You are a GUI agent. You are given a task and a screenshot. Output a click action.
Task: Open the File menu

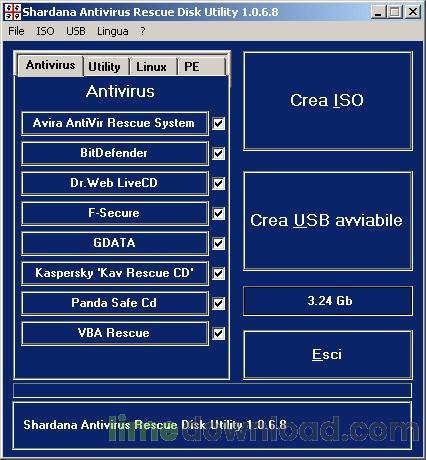(16, 31)
